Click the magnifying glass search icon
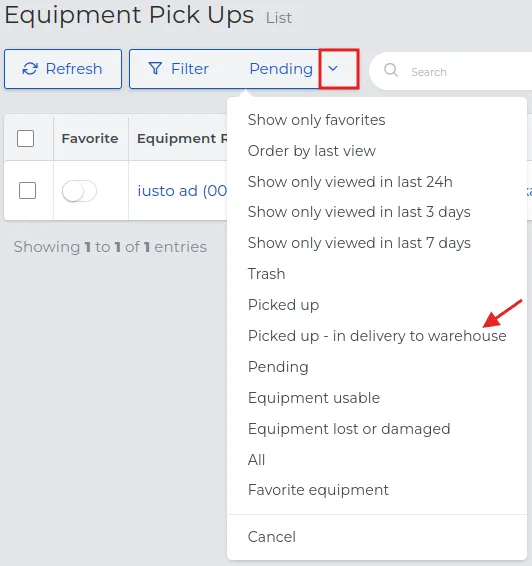 click(x=391, y=70)
